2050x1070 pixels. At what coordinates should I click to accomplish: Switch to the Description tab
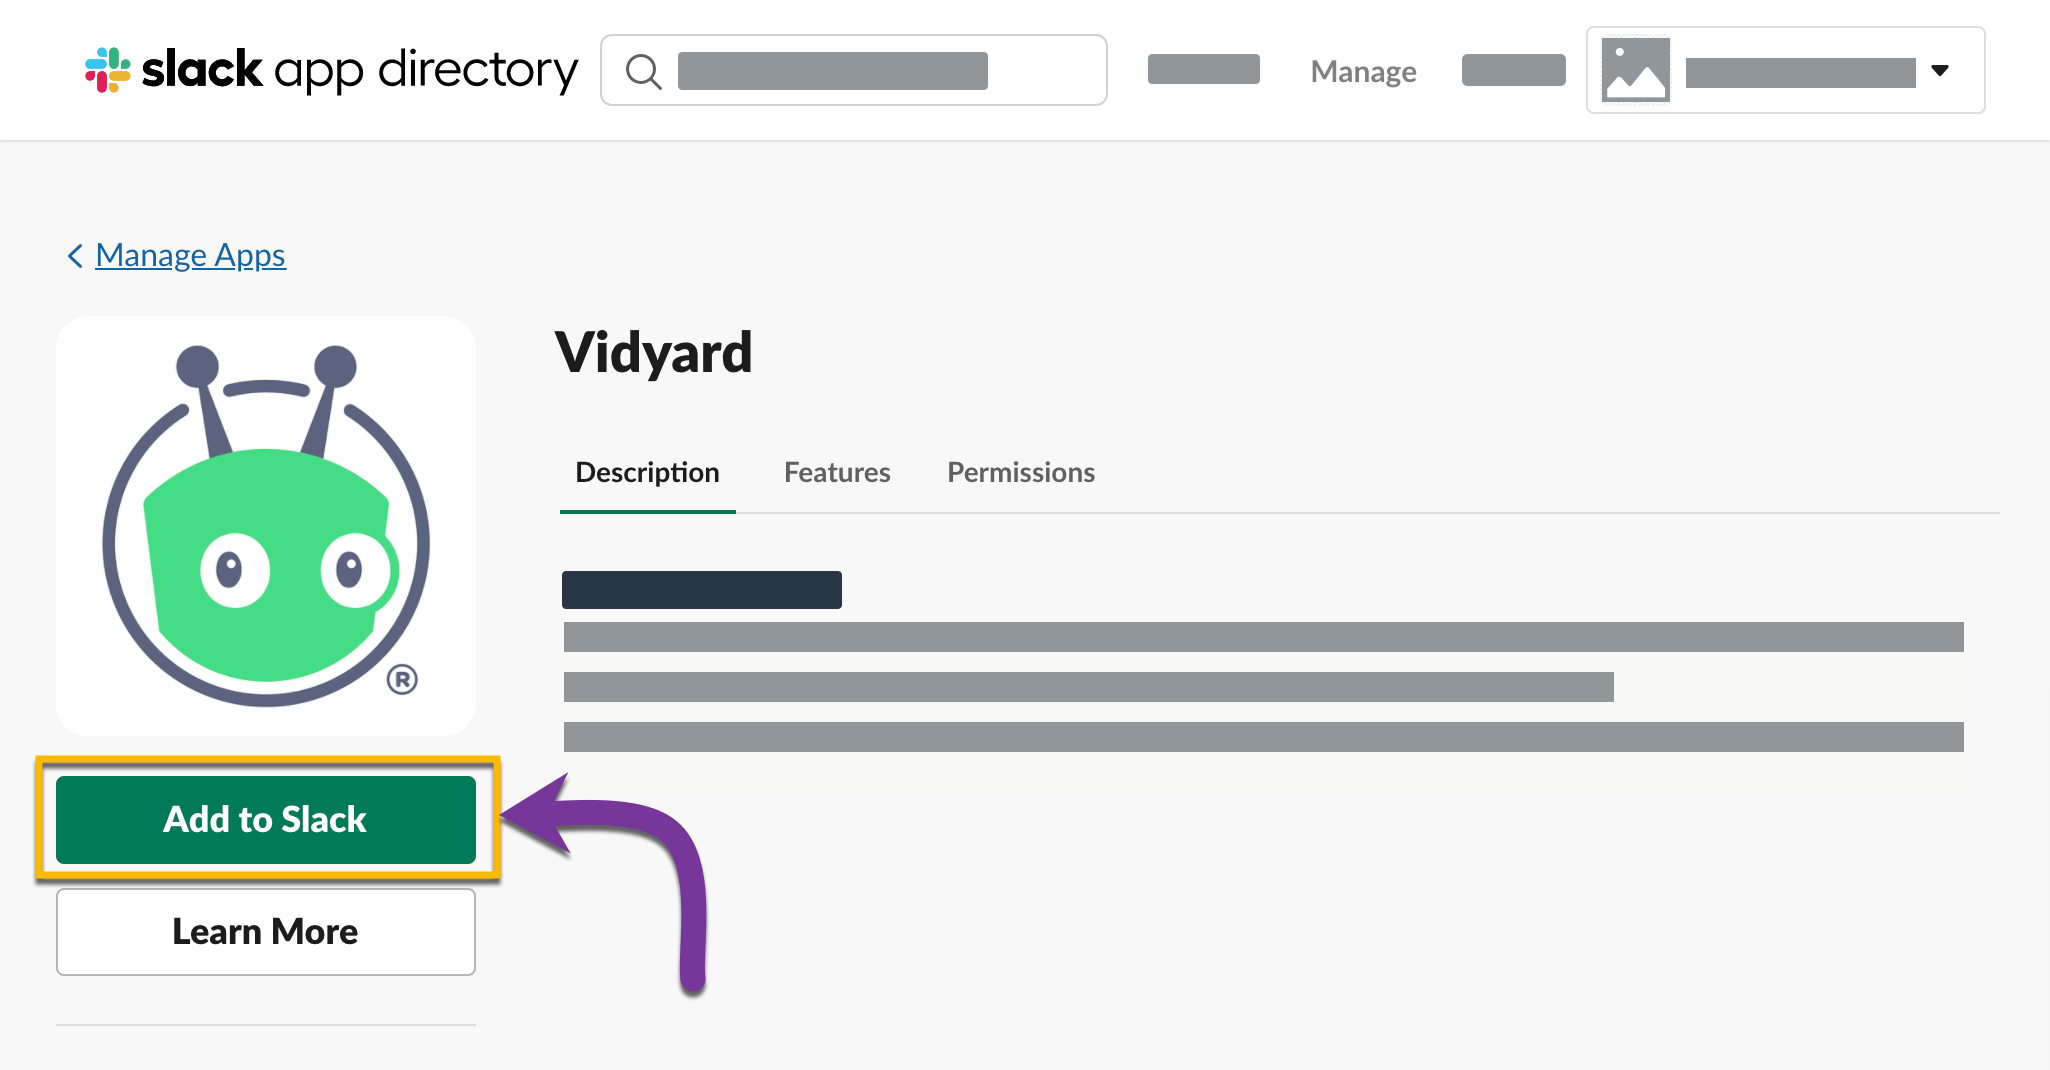tap(648, 472)
